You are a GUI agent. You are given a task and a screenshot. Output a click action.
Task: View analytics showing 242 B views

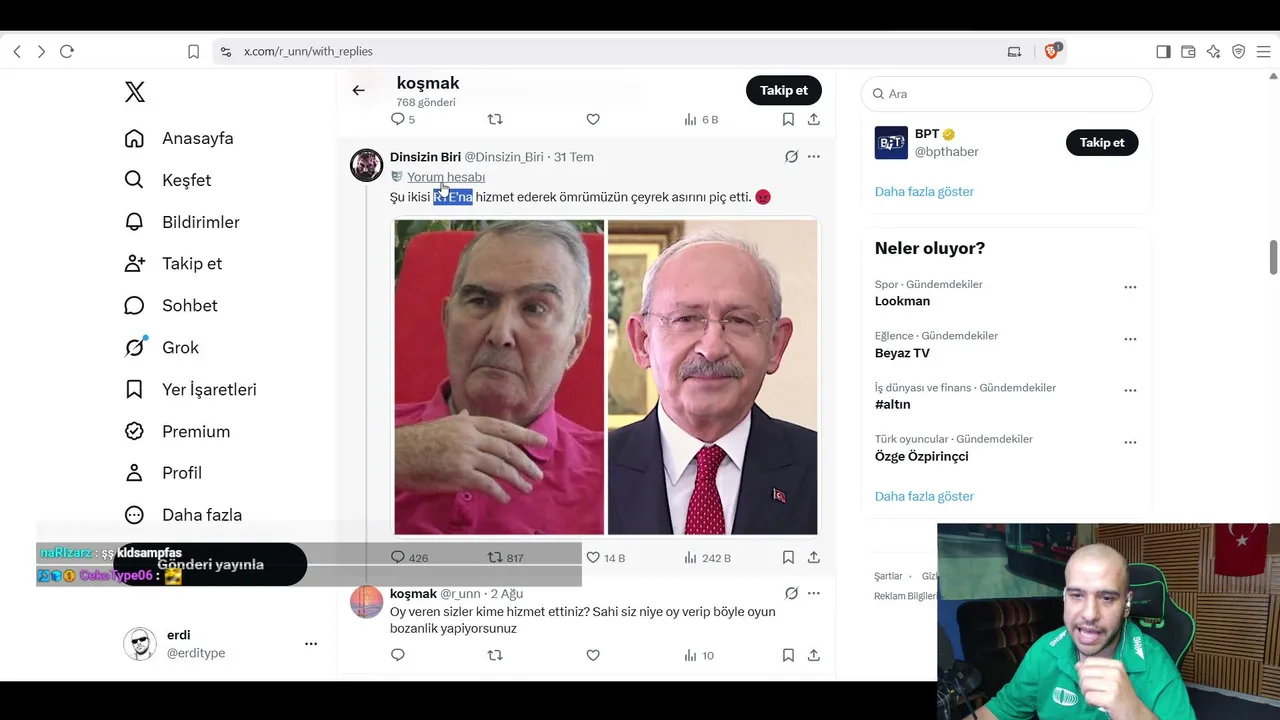point(707,558)
